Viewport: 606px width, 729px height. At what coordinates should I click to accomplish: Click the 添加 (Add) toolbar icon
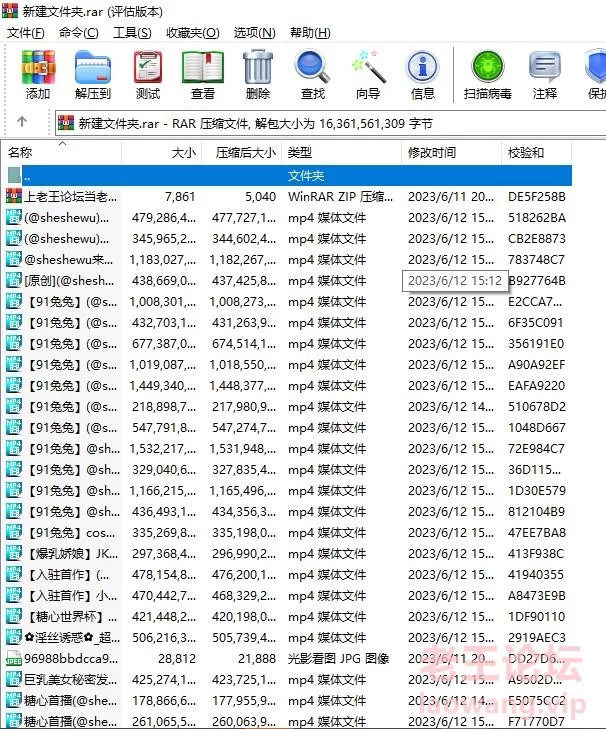[x=38, y=68]
